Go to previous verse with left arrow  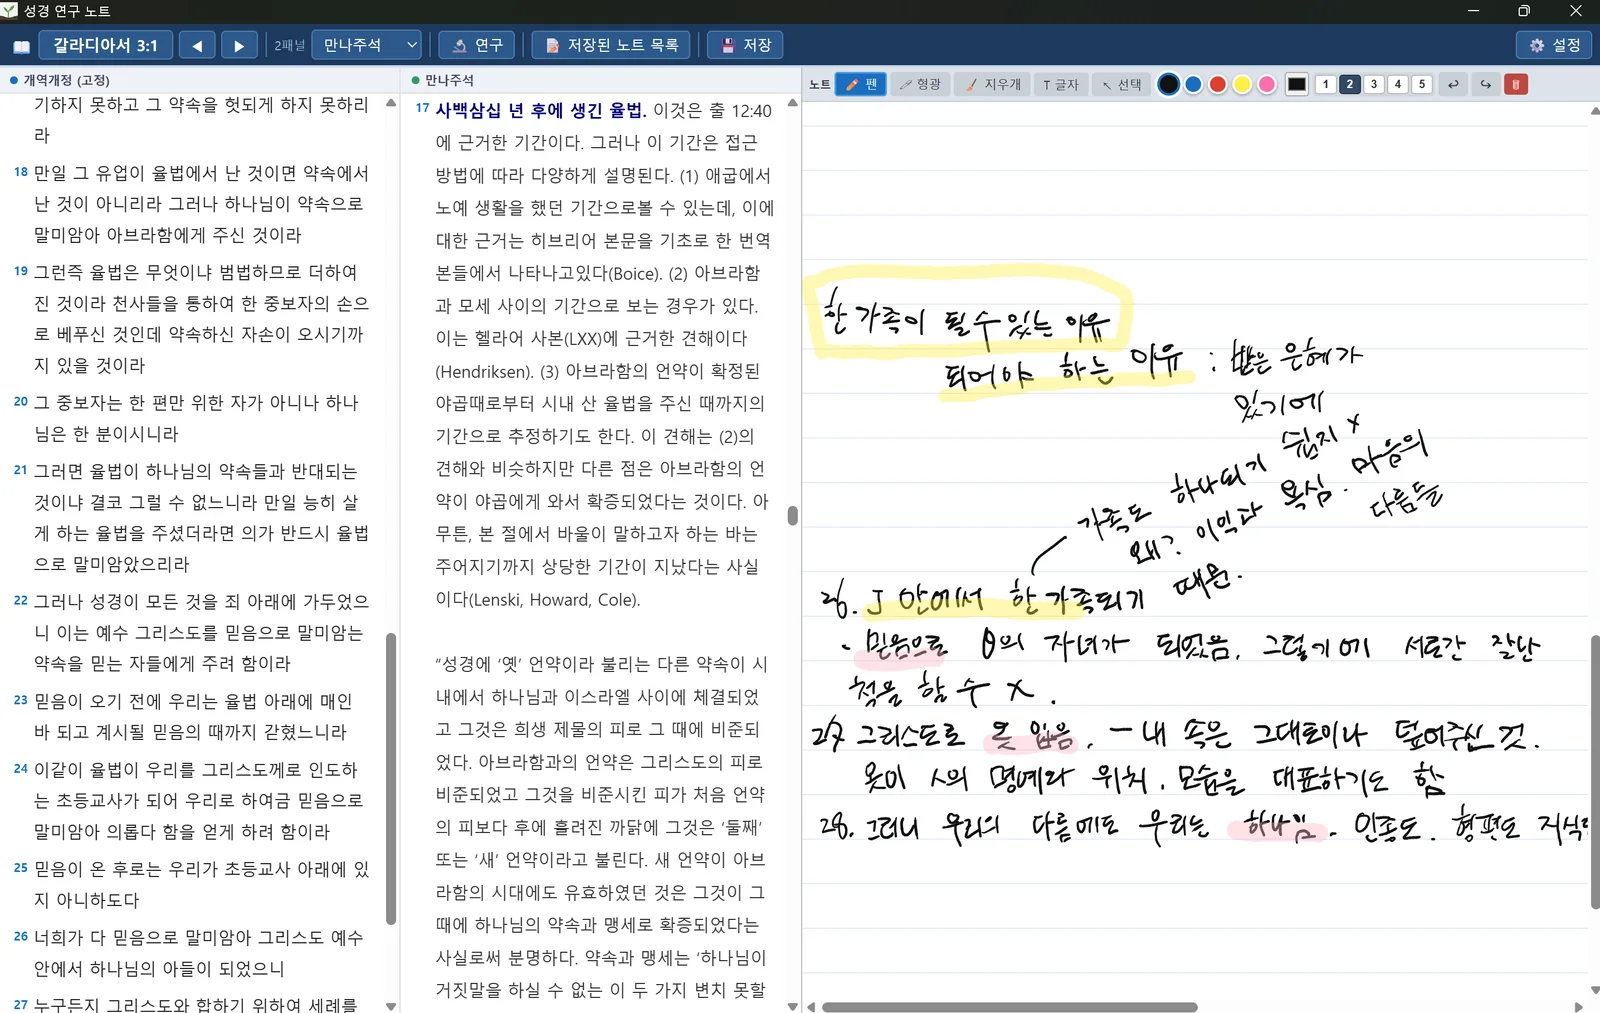pyautogui.click(x=197, y=45)
